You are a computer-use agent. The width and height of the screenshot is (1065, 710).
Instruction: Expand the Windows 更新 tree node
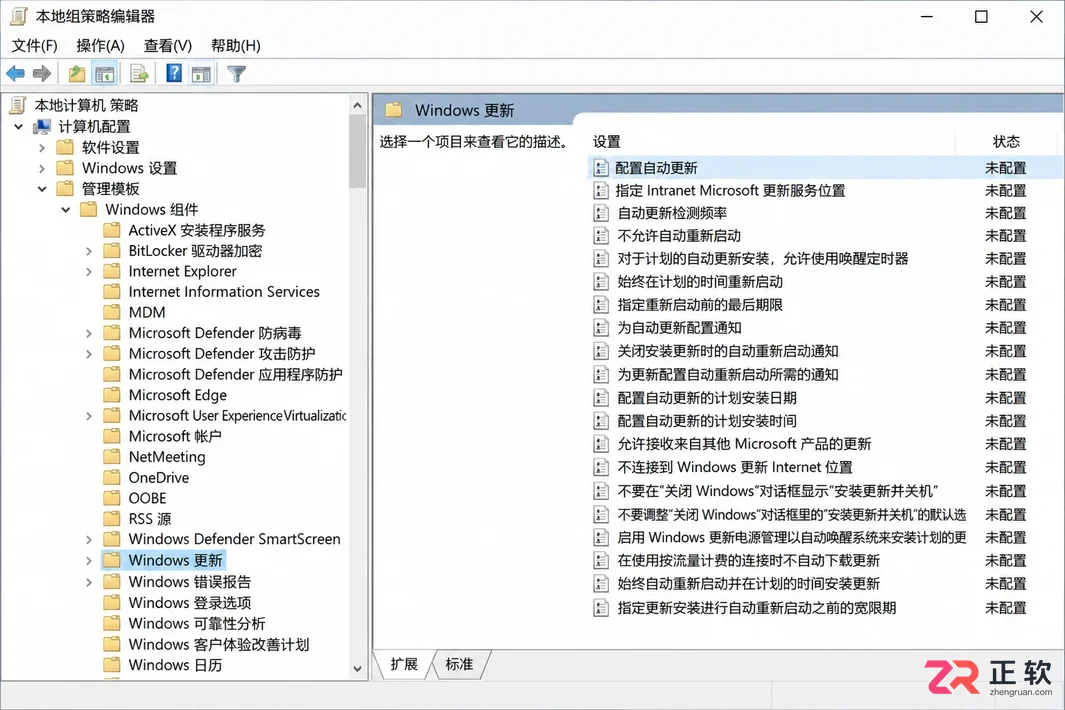click(x=89, y=561)
